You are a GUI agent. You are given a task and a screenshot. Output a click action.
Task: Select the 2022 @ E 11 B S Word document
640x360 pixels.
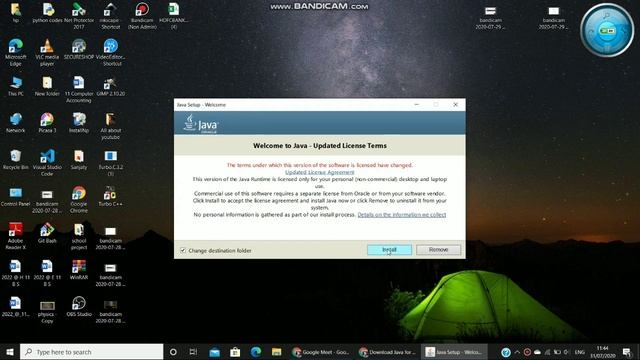47,273
